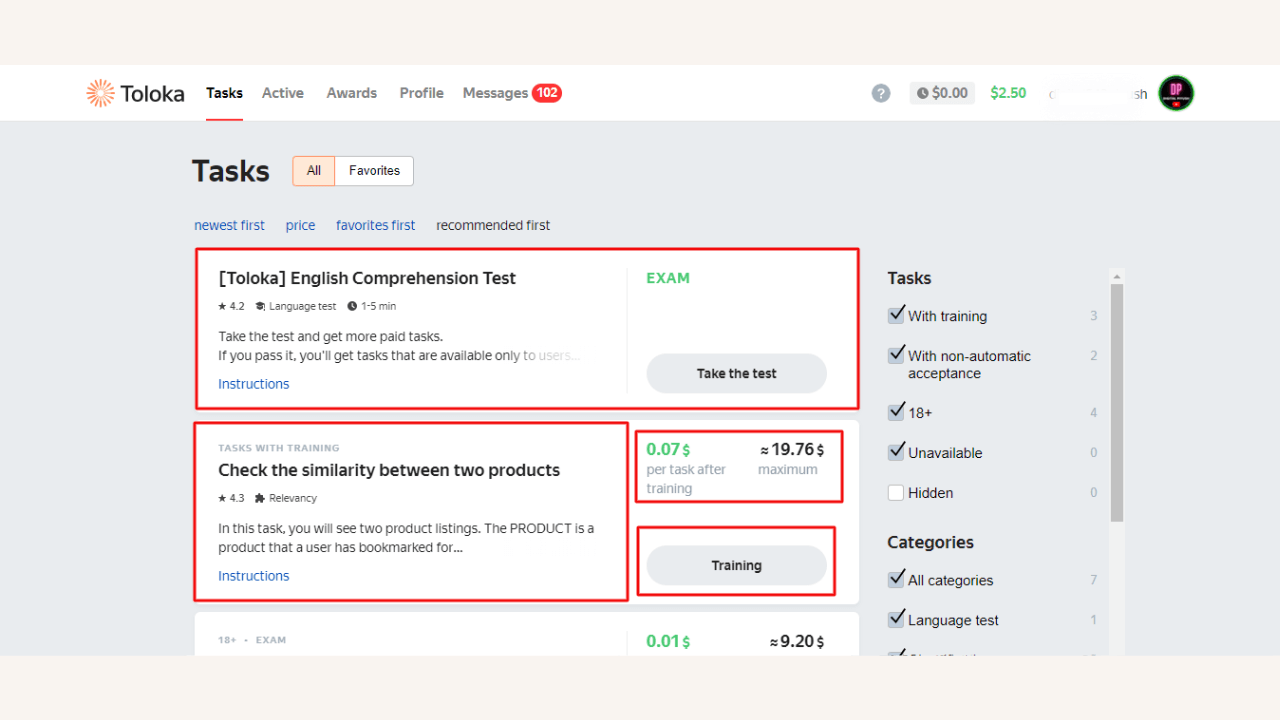
Task: Toggle the With training checkbox
Action: [896, 315]
